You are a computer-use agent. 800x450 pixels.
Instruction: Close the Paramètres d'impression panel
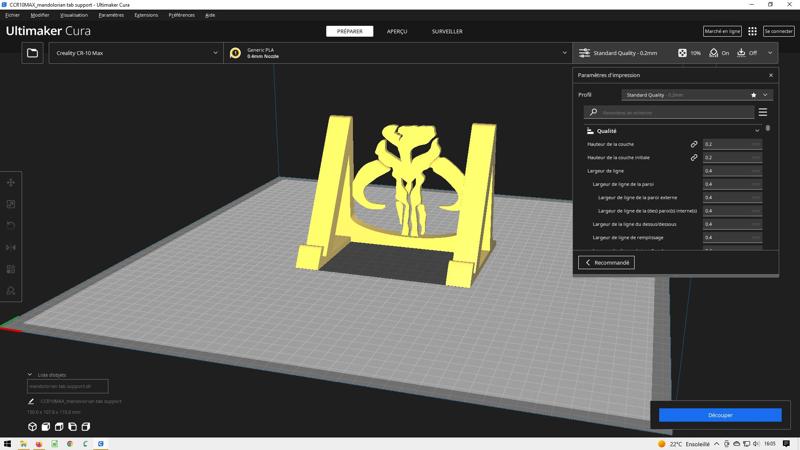click(771, 76)
